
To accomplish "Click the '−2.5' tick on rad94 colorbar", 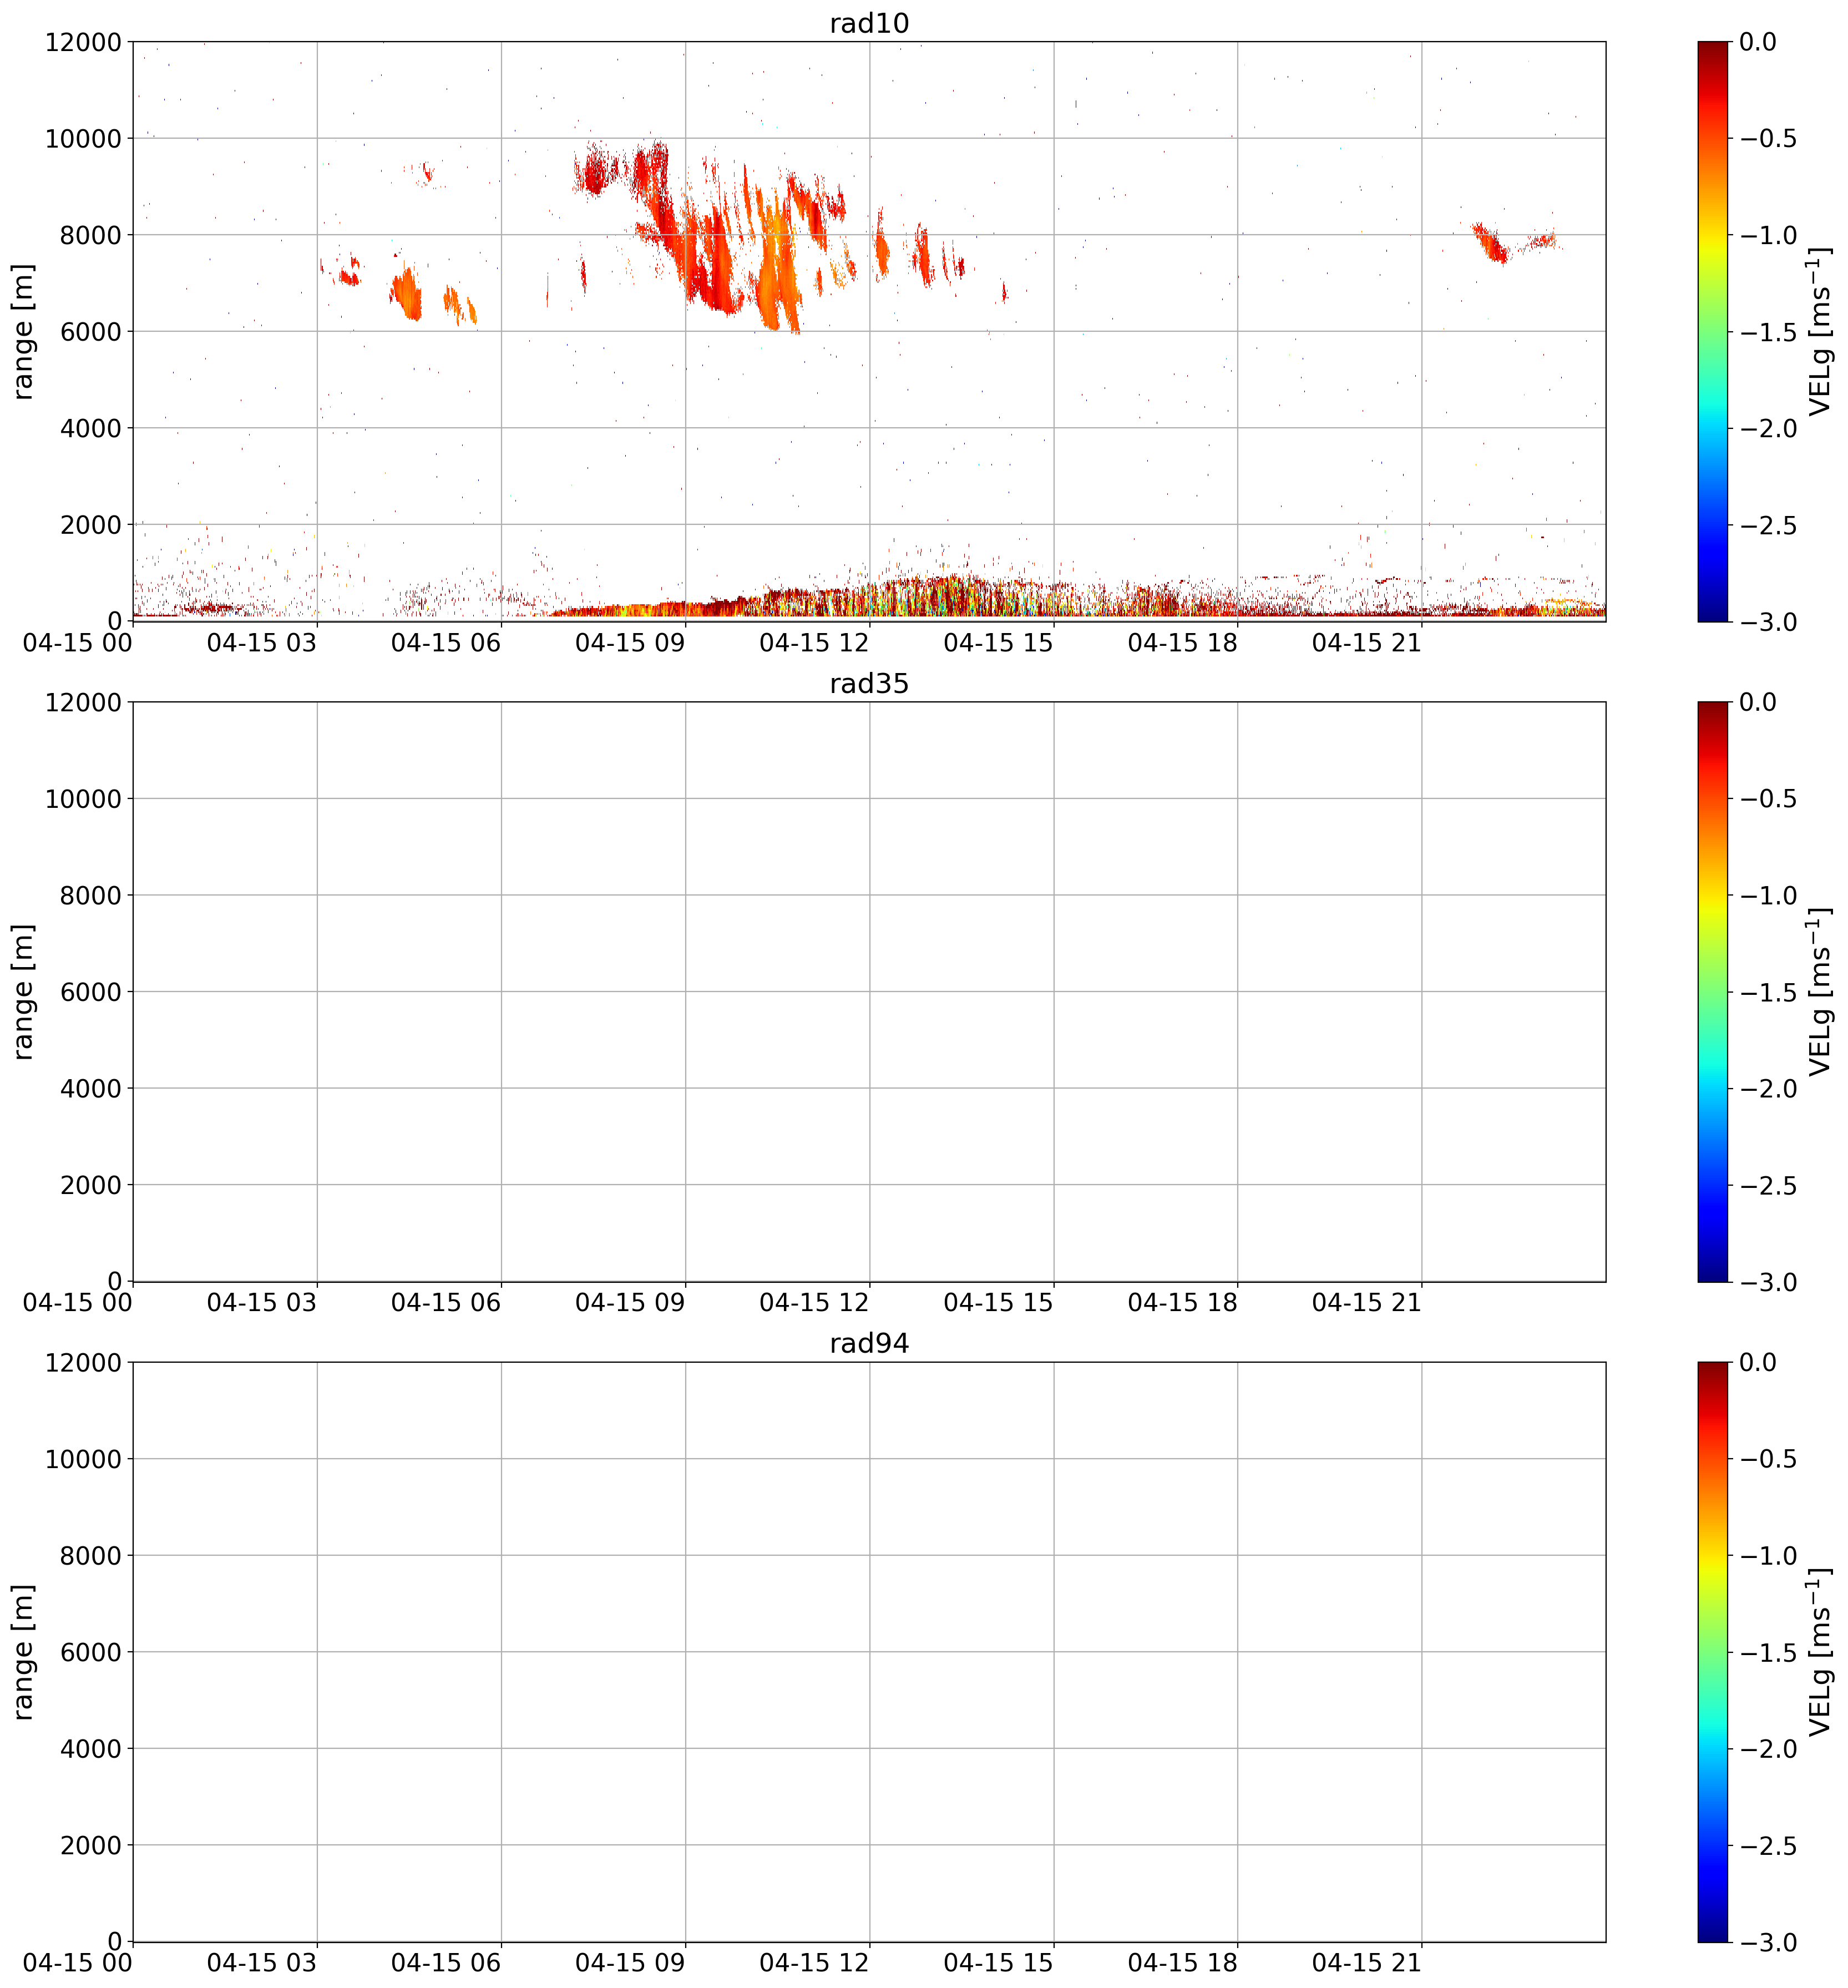I will (1767, 1845).
